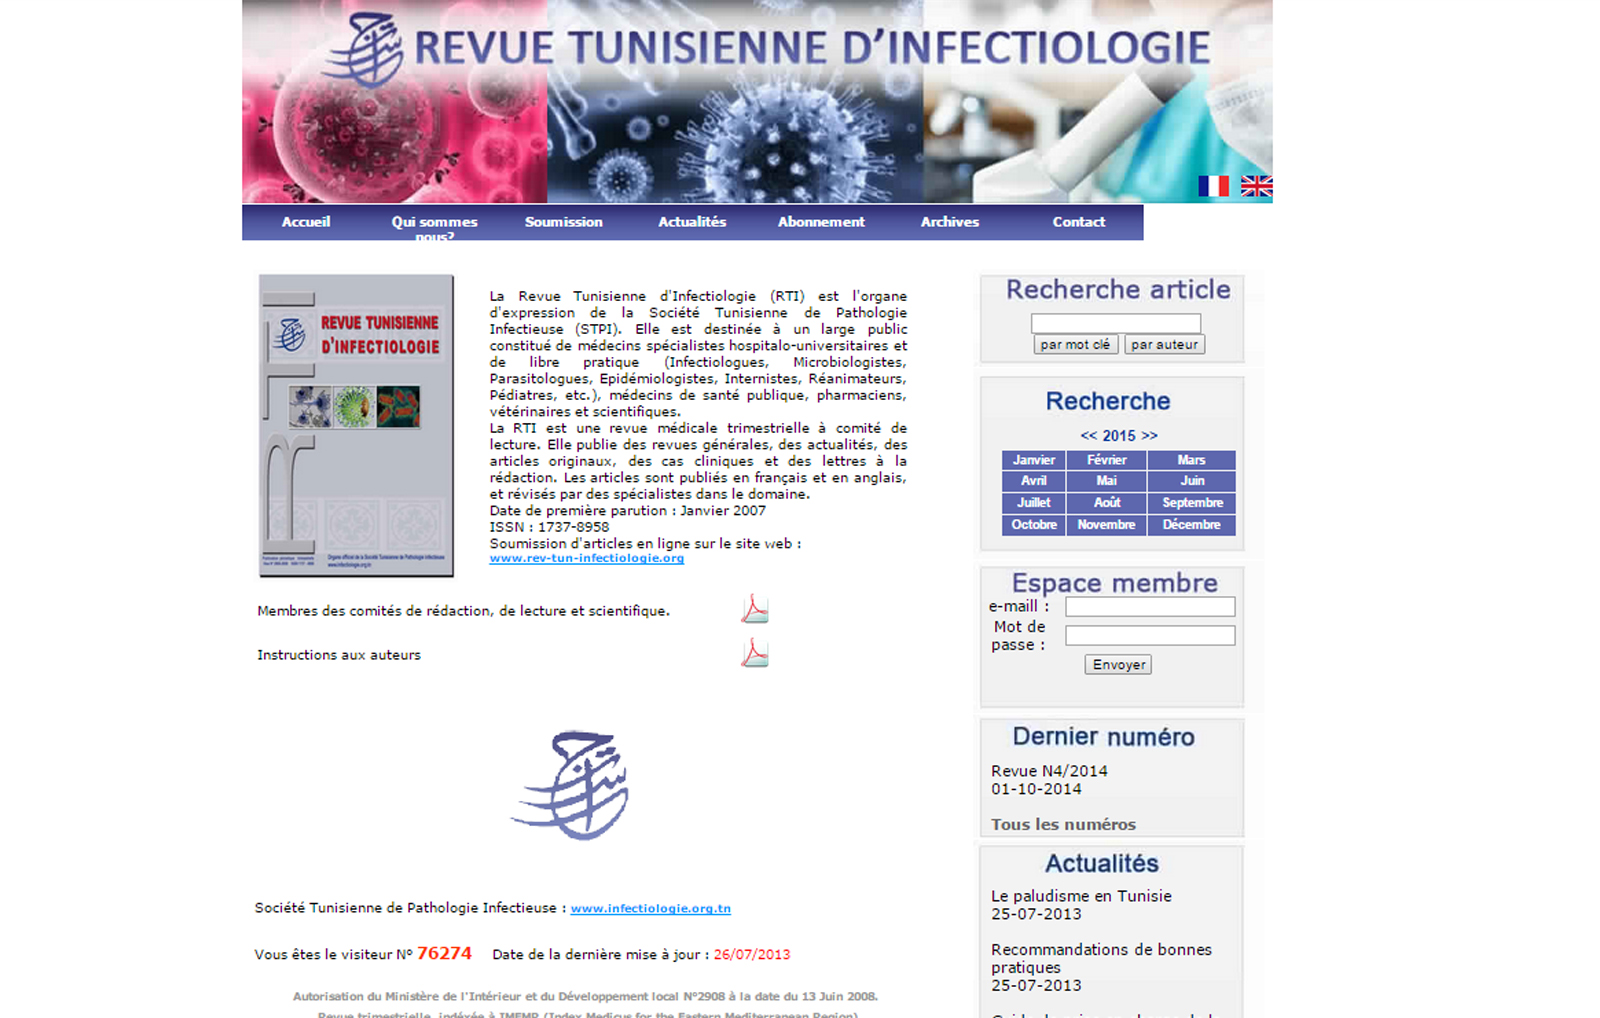Search articles with par mot clé button
The width and height of the screenshot is (1600, 1018).
(1075, 345)
